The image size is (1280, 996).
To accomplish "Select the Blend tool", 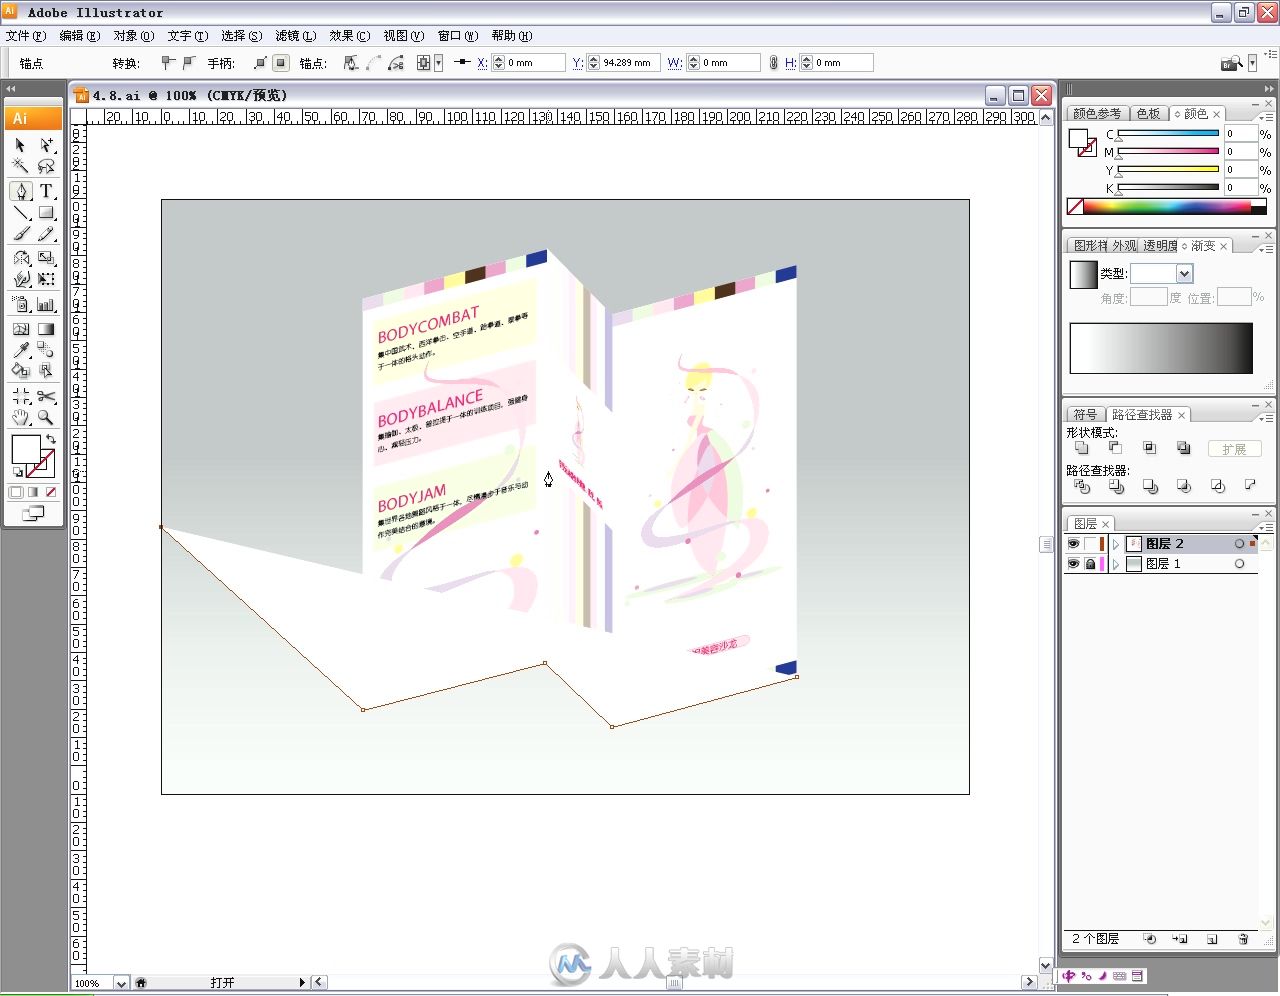I will [46, 349].
